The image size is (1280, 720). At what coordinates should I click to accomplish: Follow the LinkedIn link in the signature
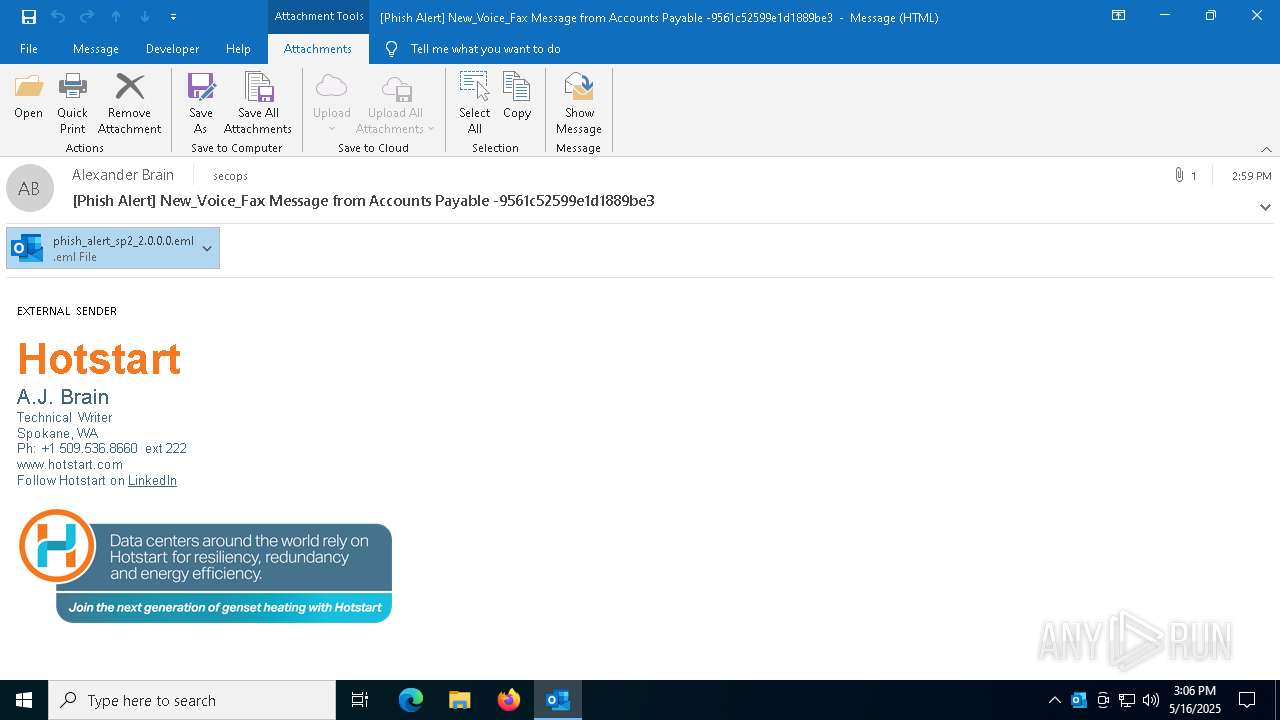coord(152,481)
